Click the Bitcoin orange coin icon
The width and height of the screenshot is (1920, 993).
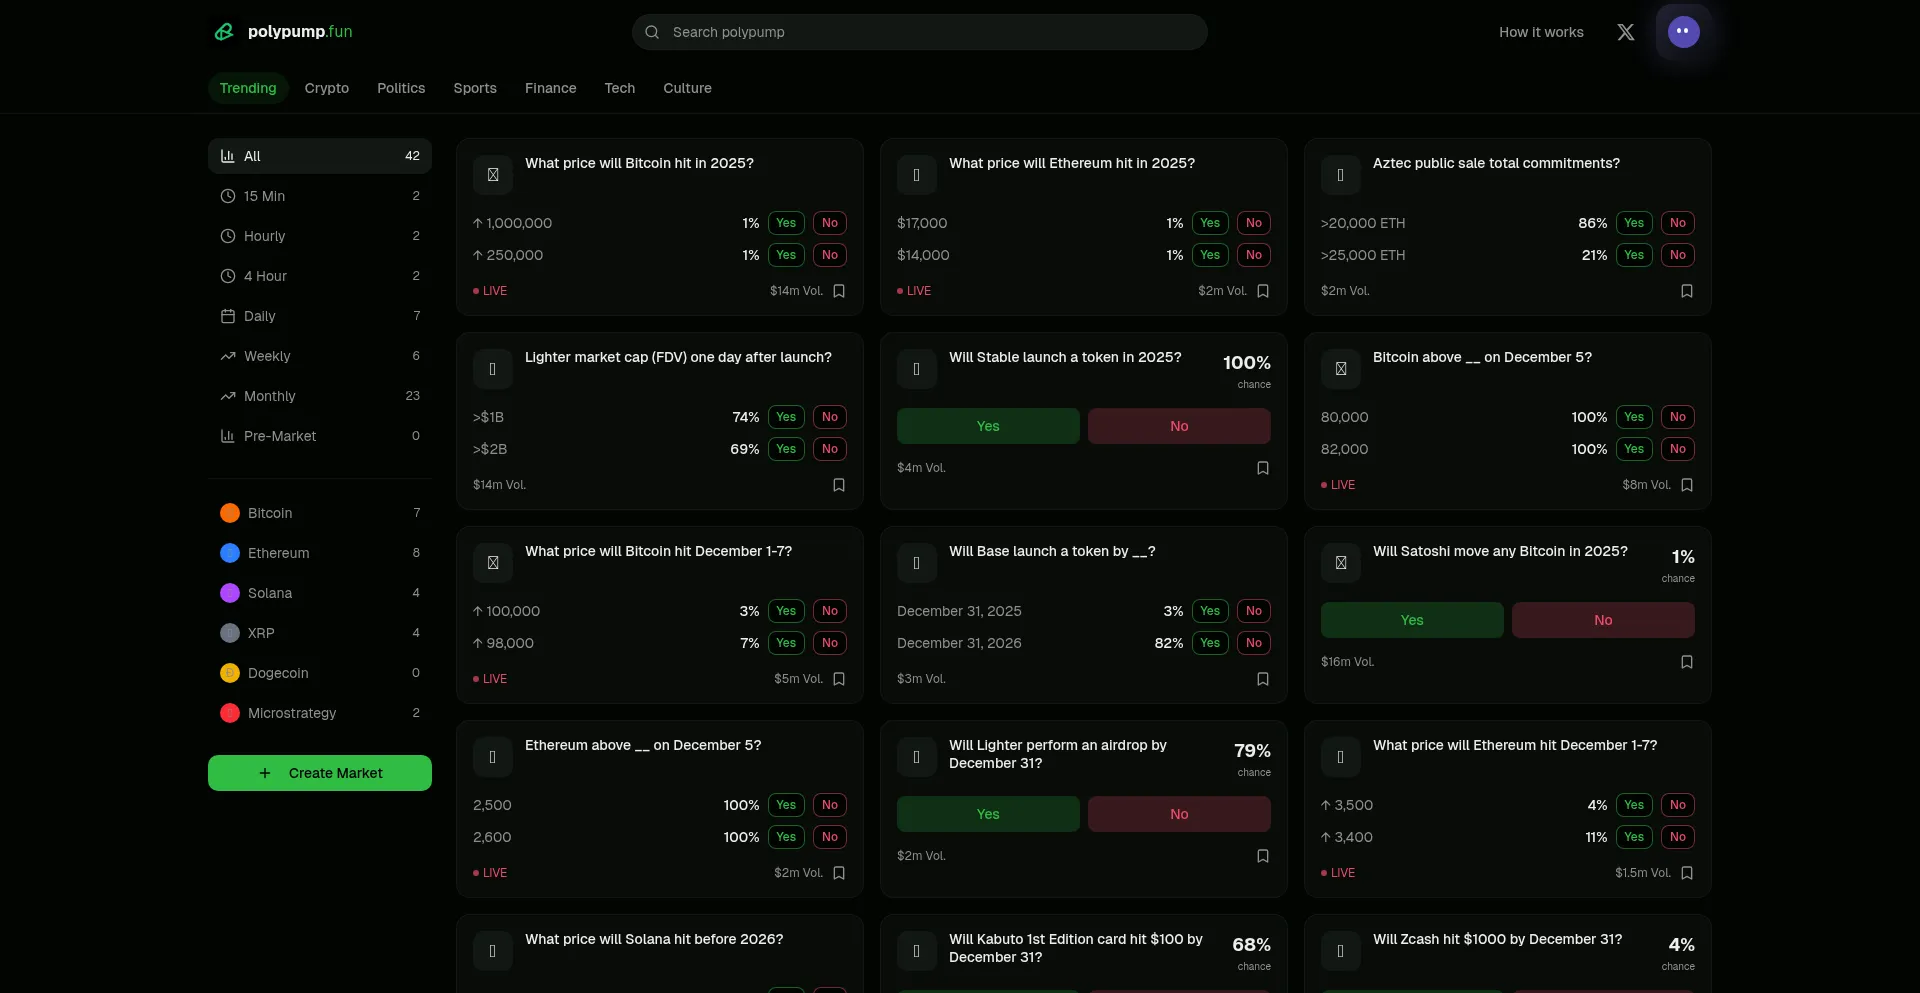[230, 513]
